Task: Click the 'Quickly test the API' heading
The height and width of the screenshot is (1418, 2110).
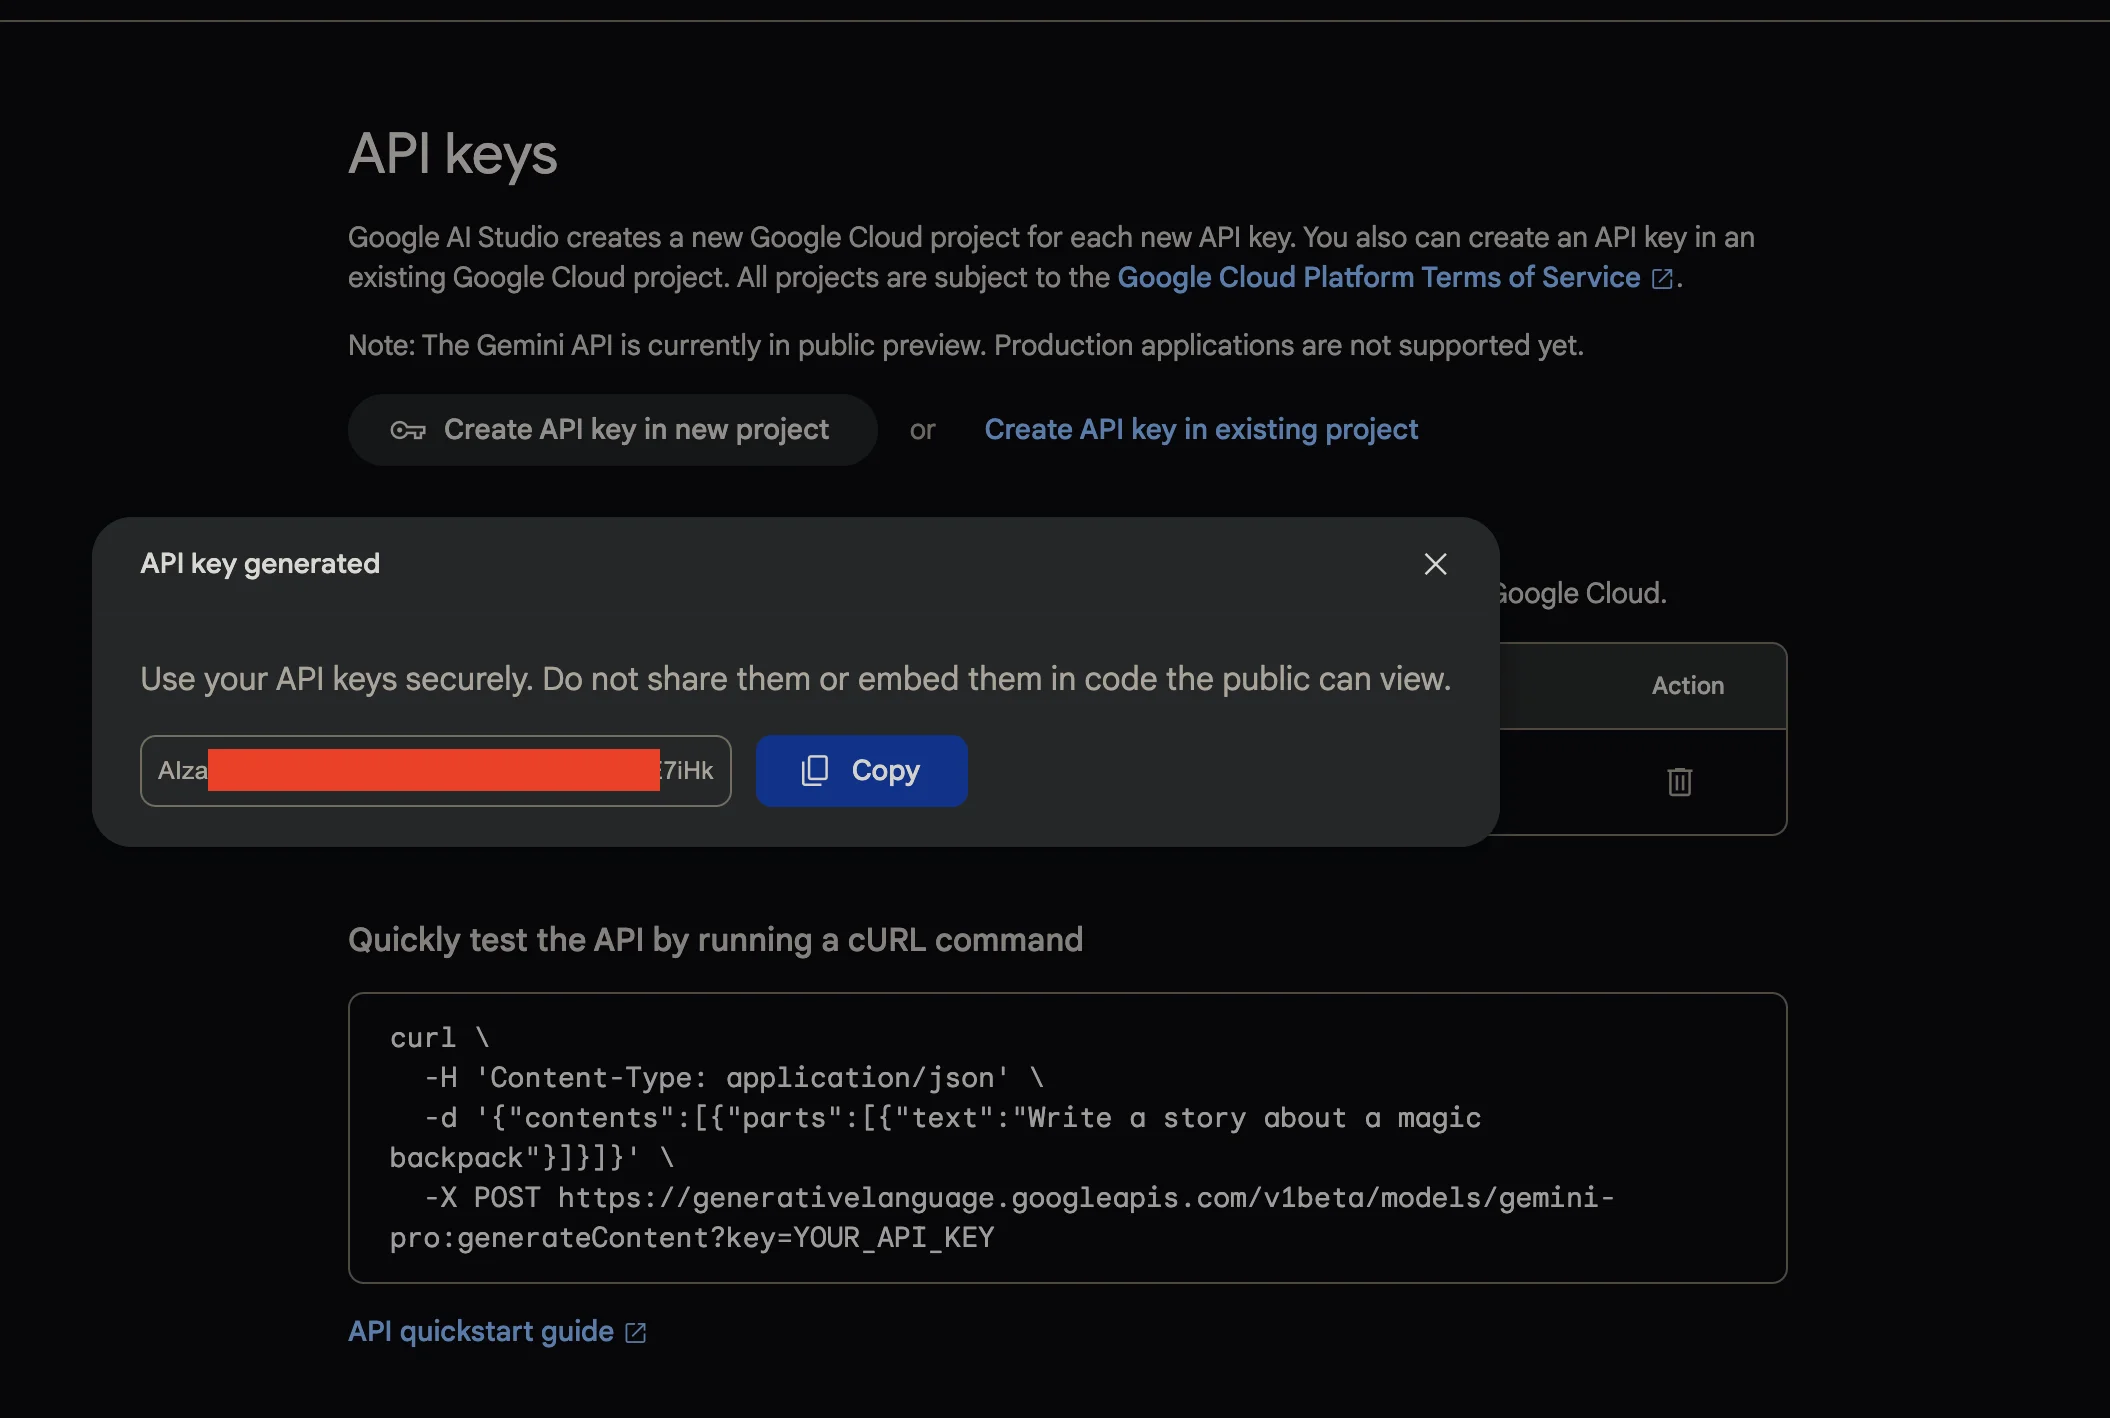Action: coord(715,940)
